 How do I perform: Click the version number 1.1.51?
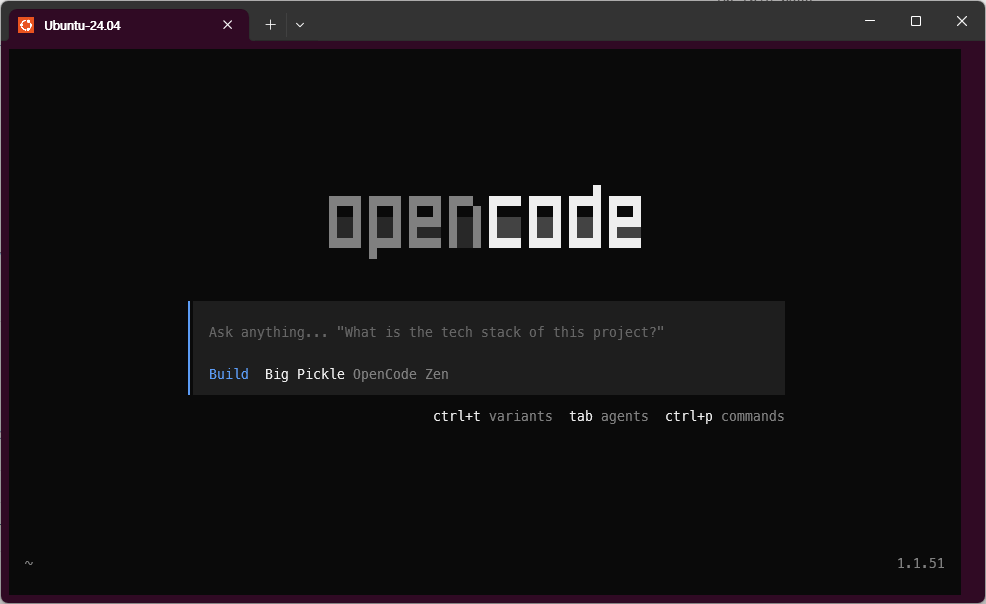point(921,563)
